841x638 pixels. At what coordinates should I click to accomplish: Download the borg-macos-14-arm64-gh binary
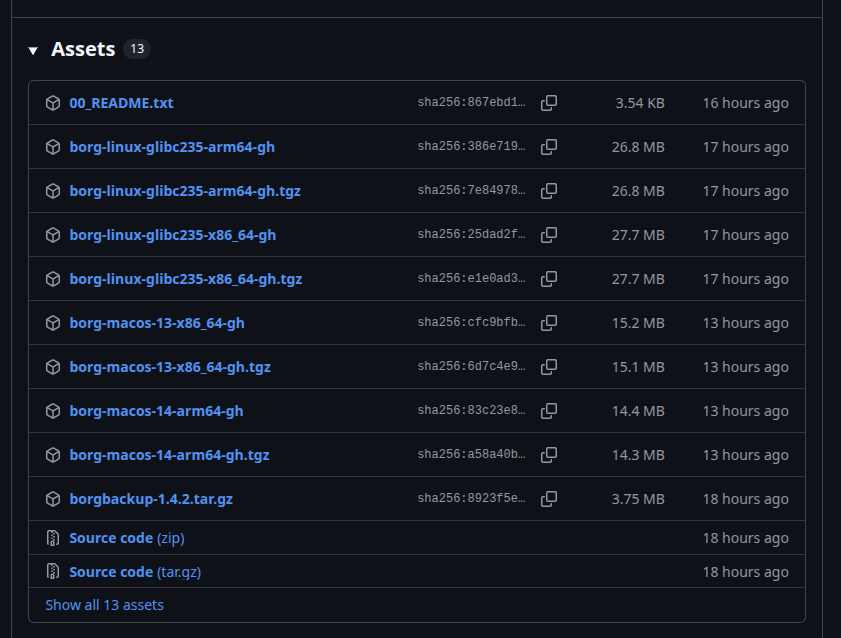point(156,411)
